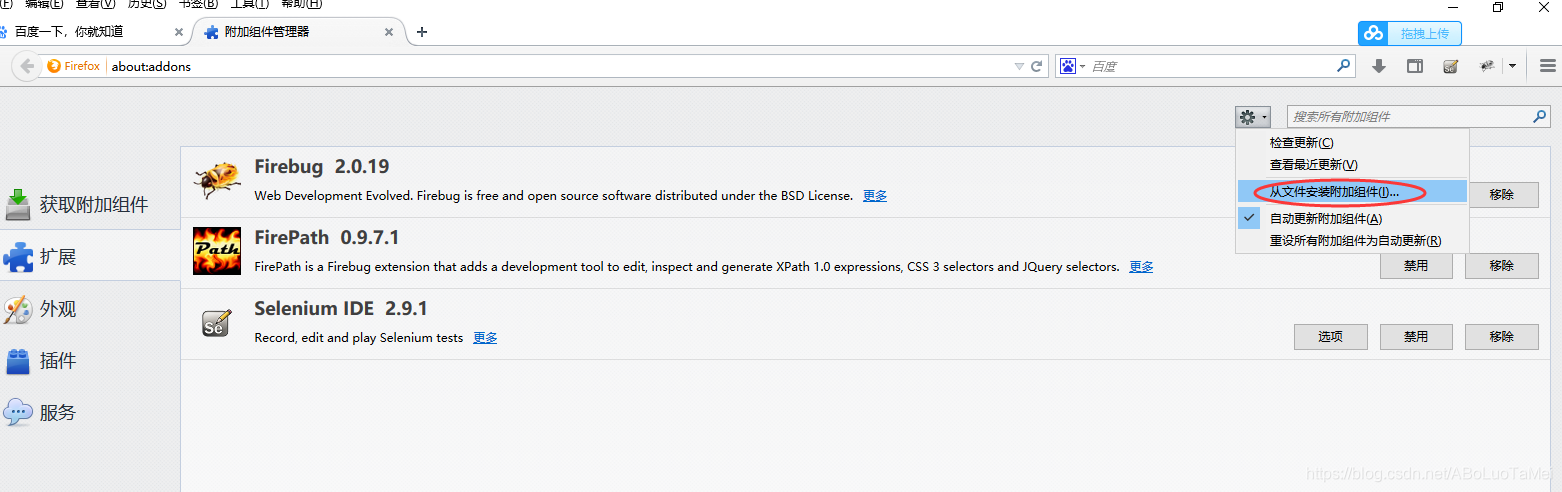1562x492 pixels.
Task: Select the Firebug 2.0.19 title
Action: click(x=322, y=167)
